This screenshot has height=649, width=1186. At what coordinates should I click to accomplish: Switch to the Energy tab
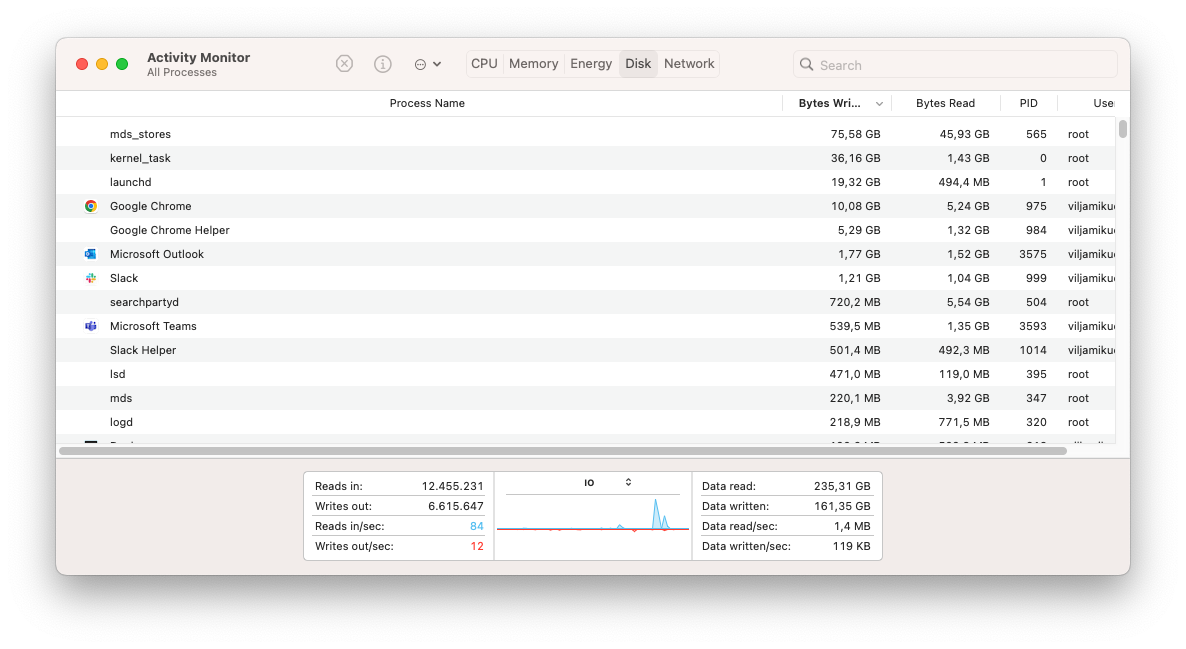coord(591,64)
